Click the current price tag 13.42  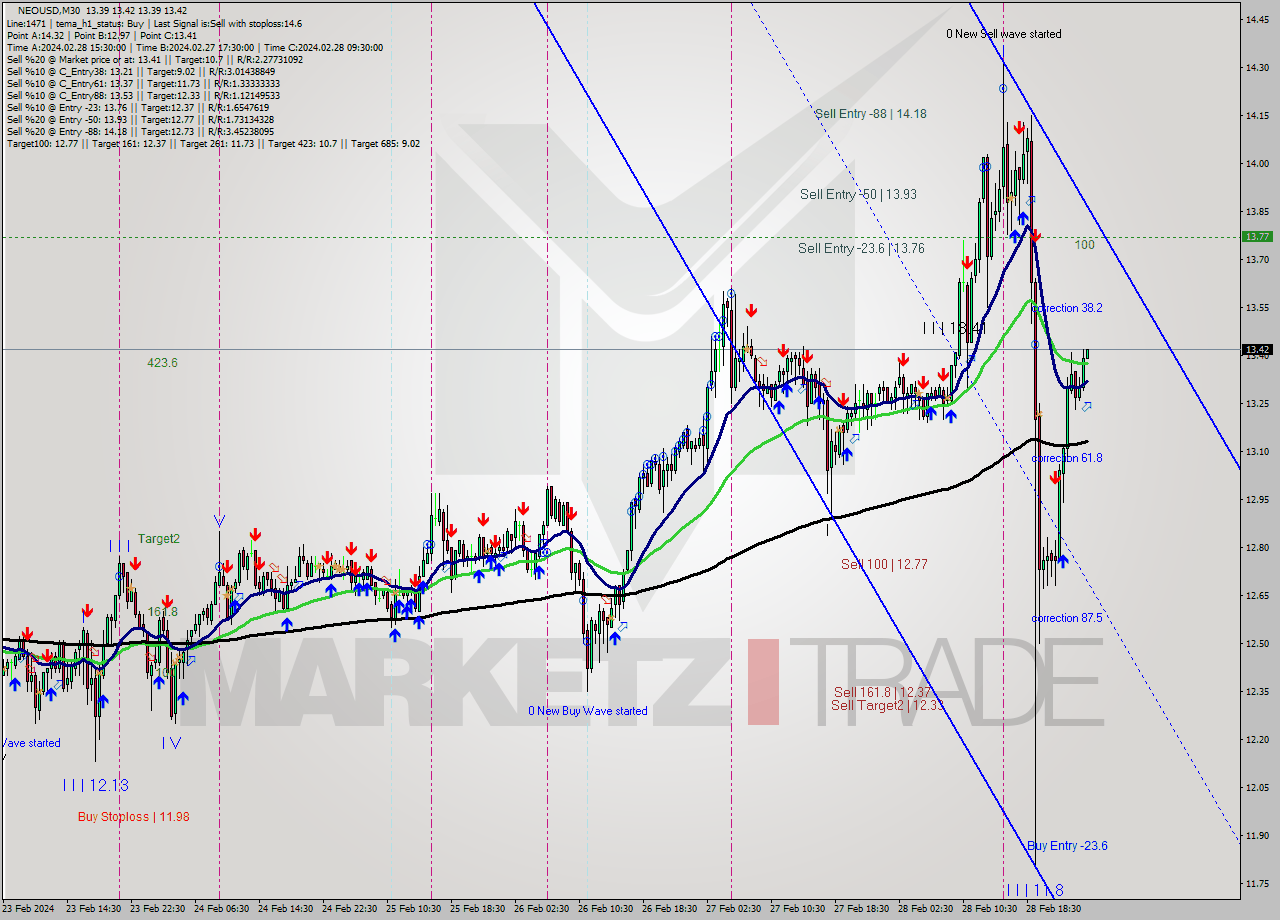coord(1257,350)
